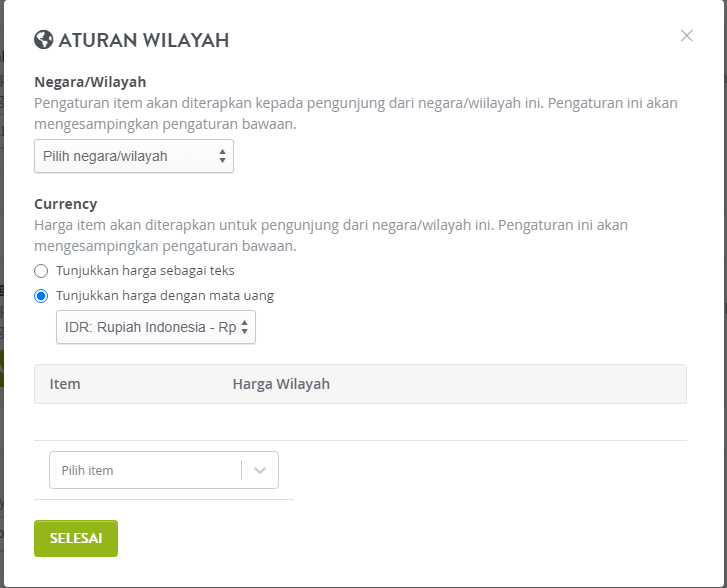Viewport: 727px width, 588px height.
Task: Select Tunjukkan harga dengan mata uang radio
Action: coord(41,296)
